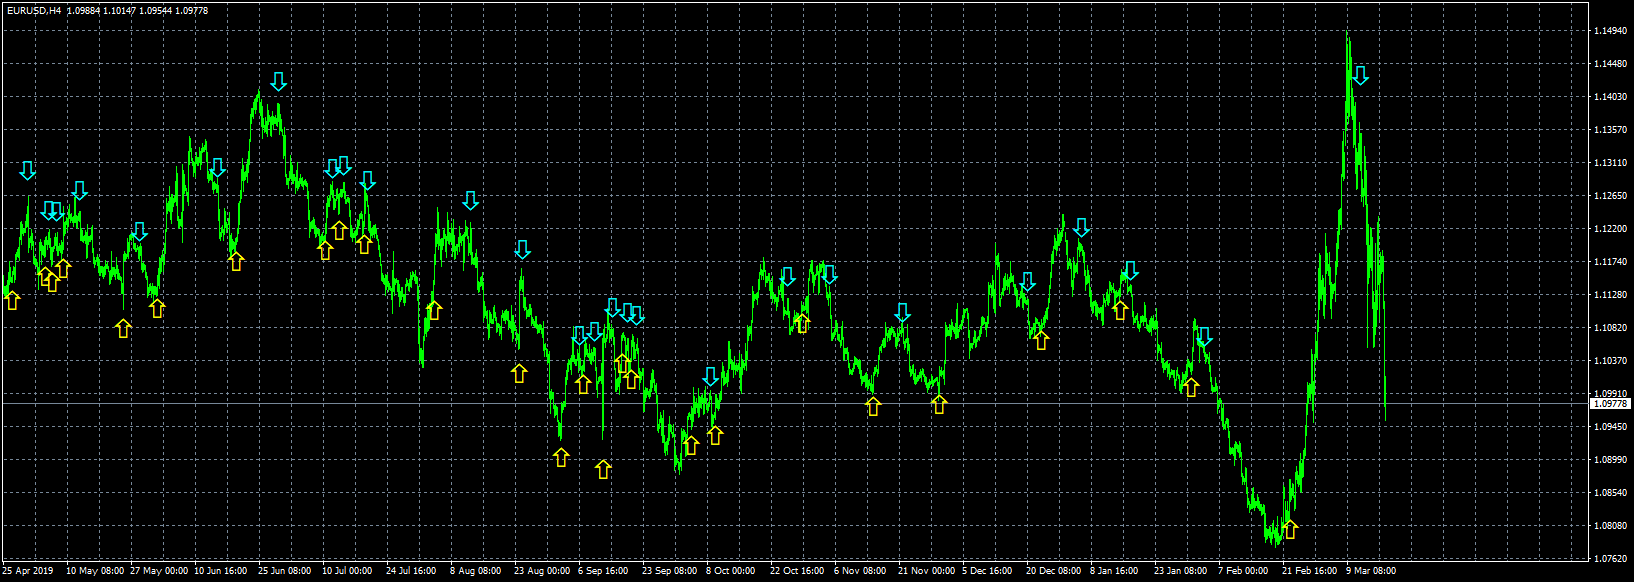Click the 22 Oct 16:00 time label
This screenshot has height=582, width=1634.
tap(797, 571)
